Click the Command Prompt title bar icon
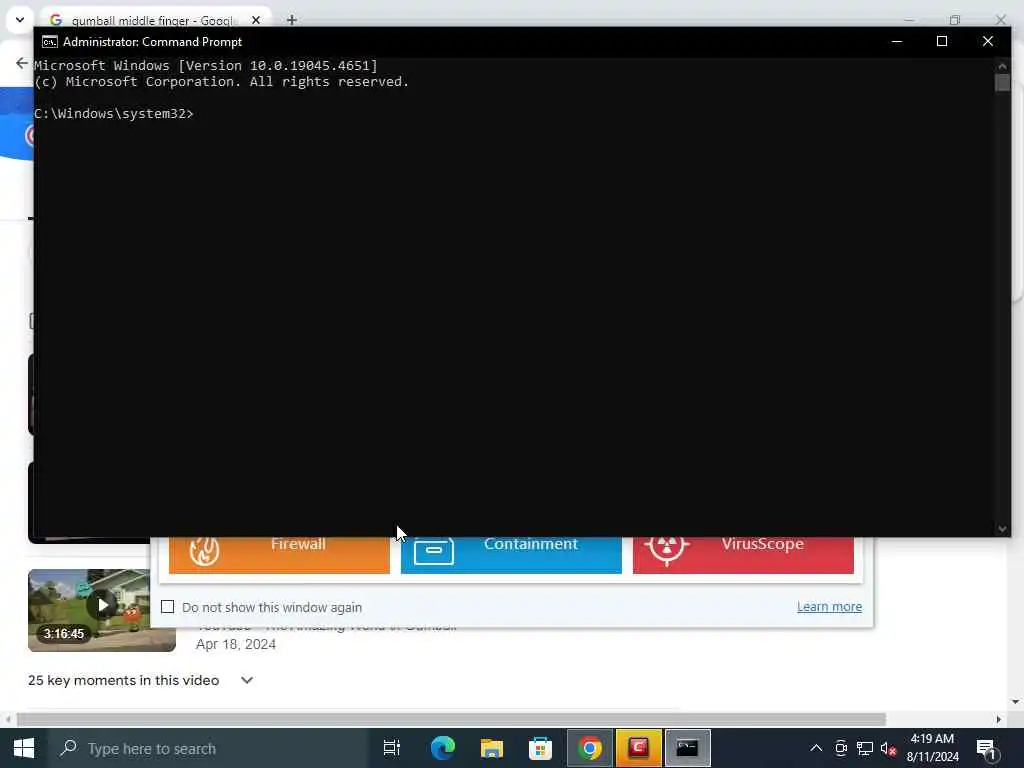This screenshot has width=1024, height=768. (50, 42)
